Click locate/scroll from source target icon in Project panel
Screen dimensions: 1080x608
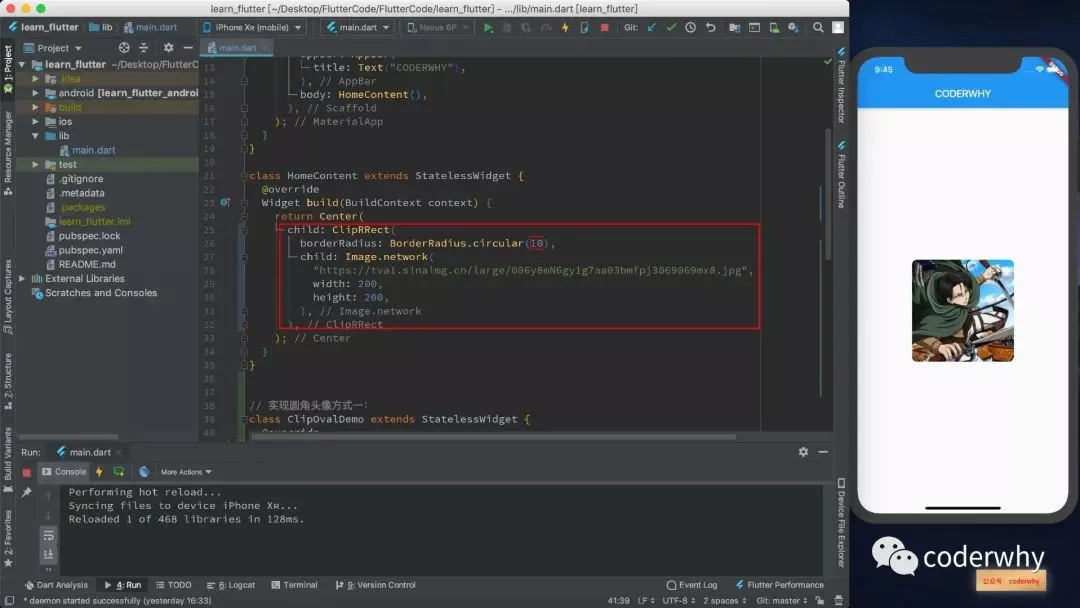pyautogui.click(x=124, y=48)
